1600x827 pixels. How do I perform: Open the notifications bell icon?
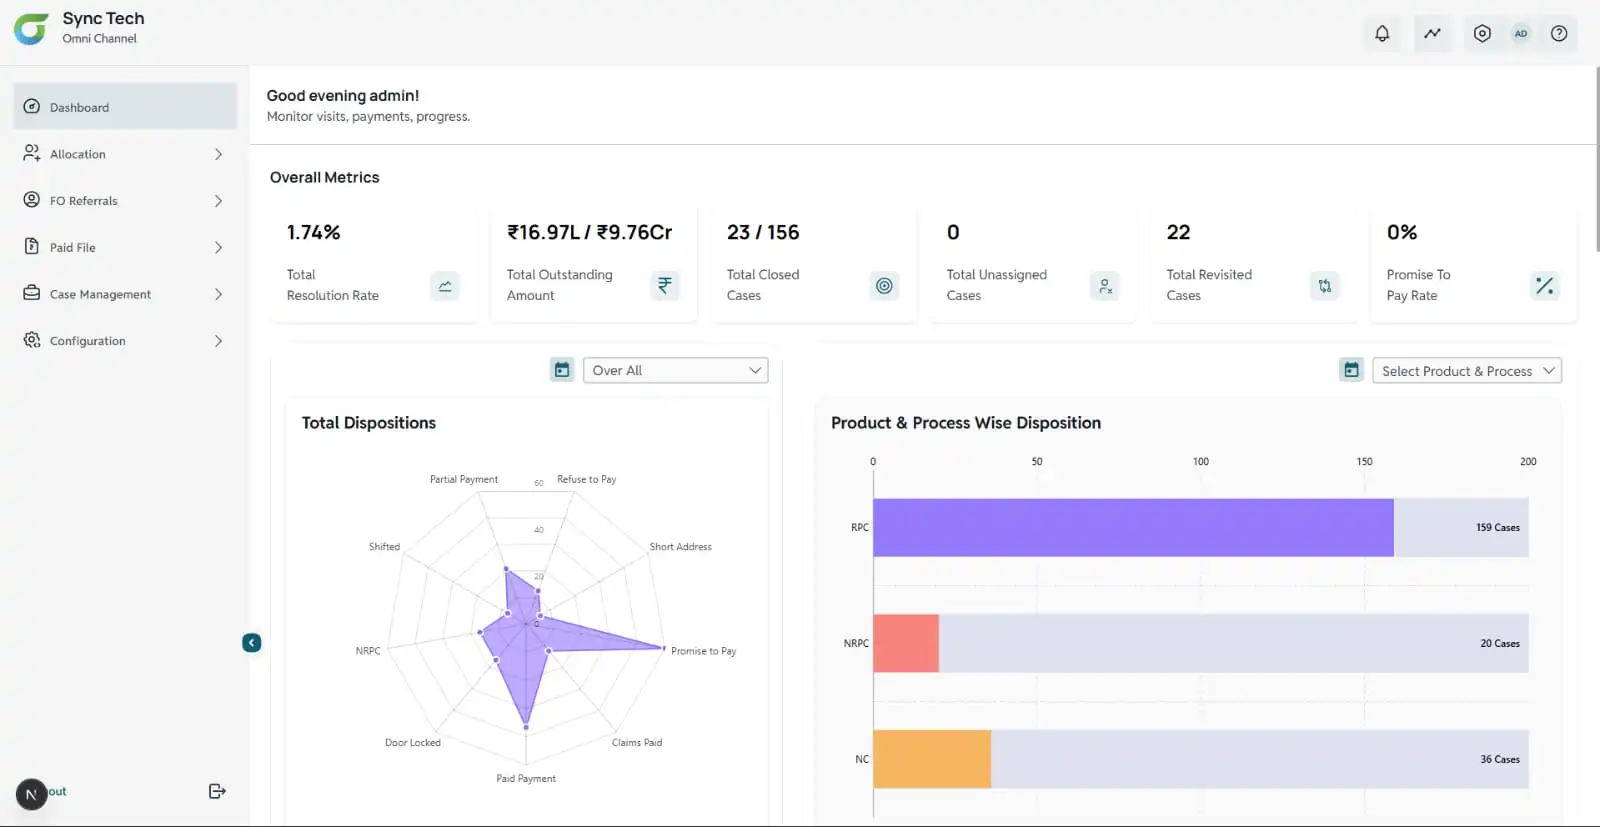(1382, 34)
